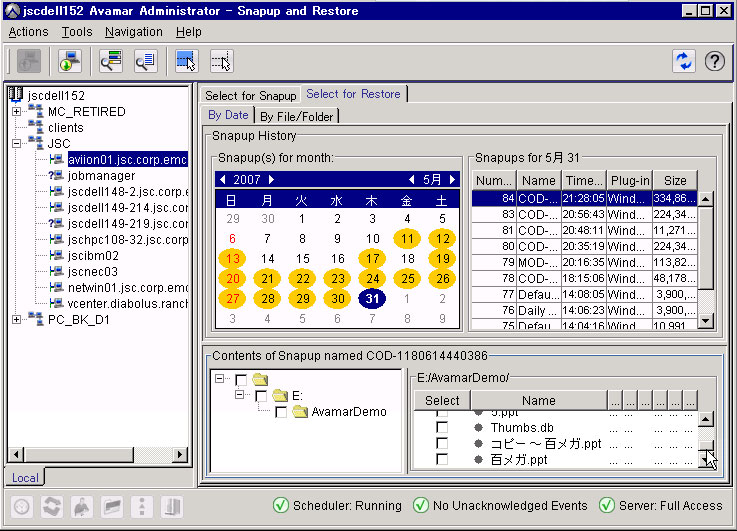
Task: Sort by the Size column header
Action: tap(675, 180)
